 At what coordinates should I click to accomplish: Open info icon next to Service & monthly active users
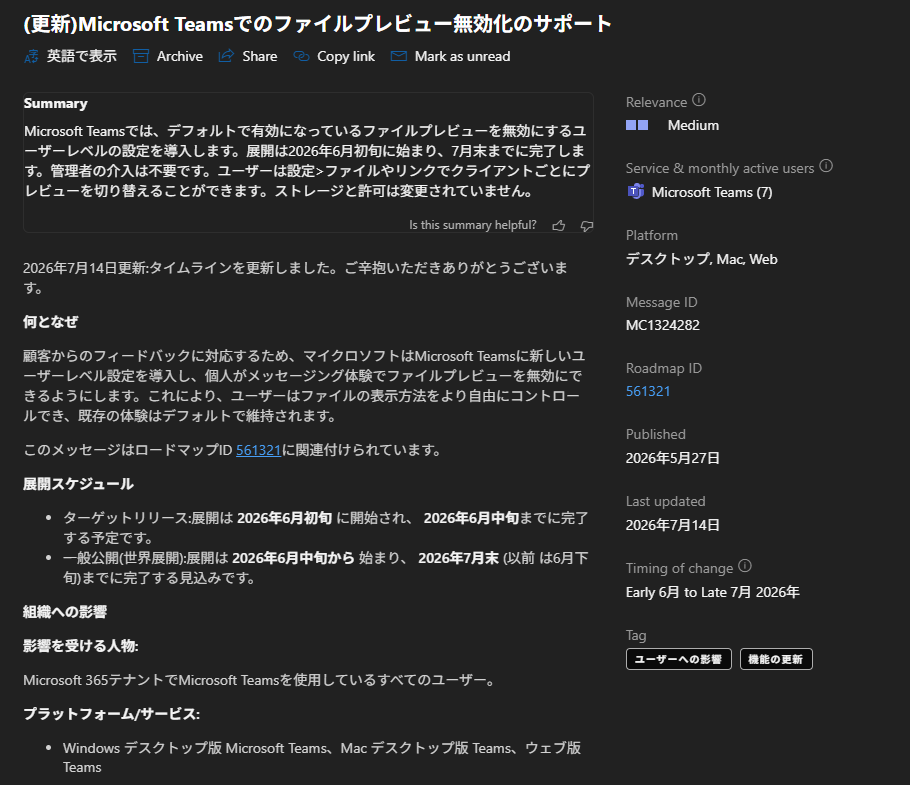[826, 167]
